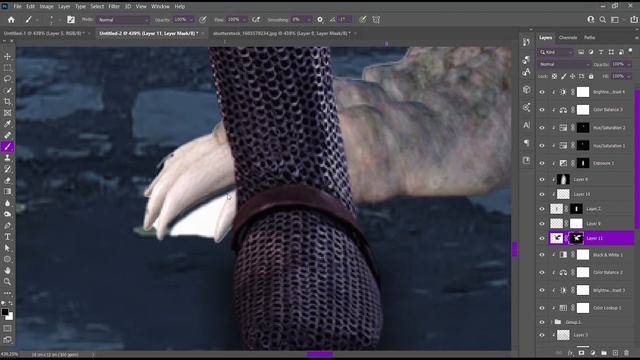Select Layer 11 mask thumbnail
Viewport: 640px width, 360px height.
tap(576, 238)
